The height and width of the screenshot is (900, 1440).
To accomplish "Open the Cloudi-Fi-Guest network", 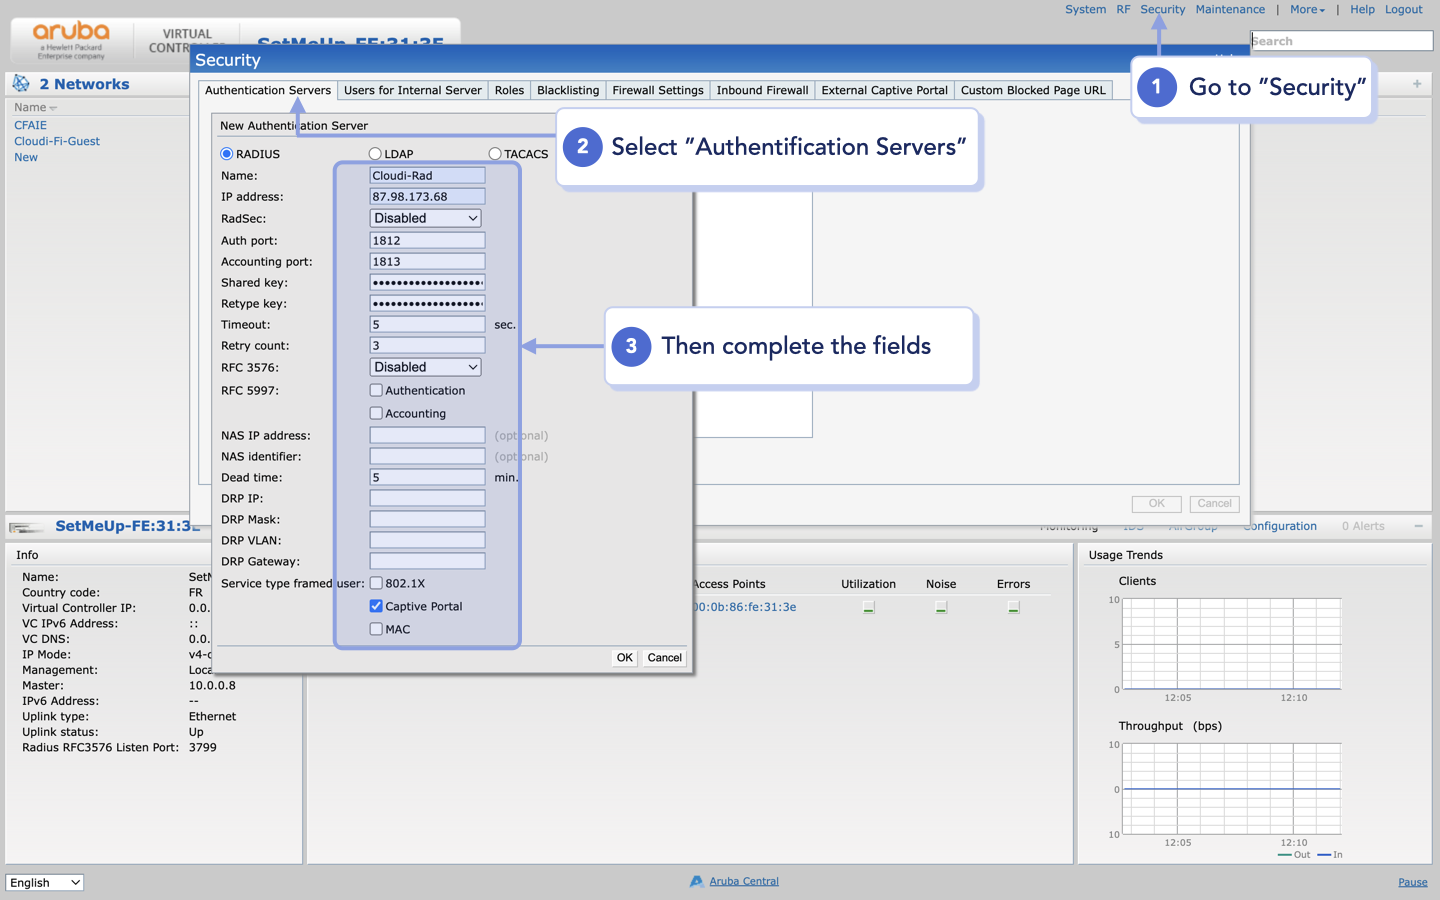I will click(x=56, y=141).
